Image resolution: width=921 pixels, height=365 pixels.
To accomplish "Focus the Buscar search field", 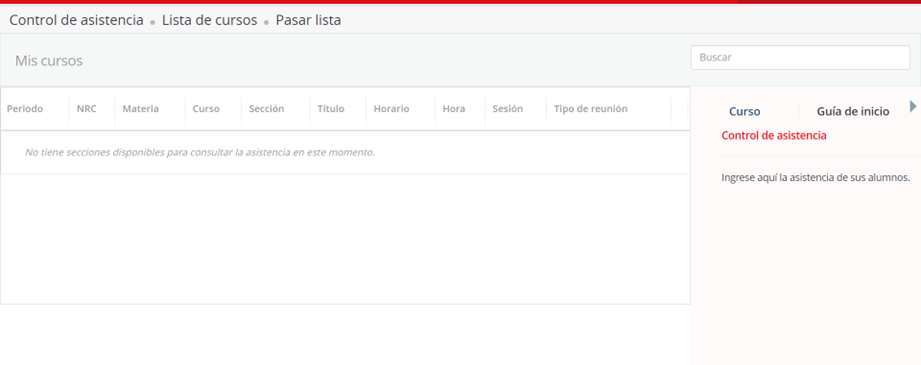I will (x=800, y=58).
